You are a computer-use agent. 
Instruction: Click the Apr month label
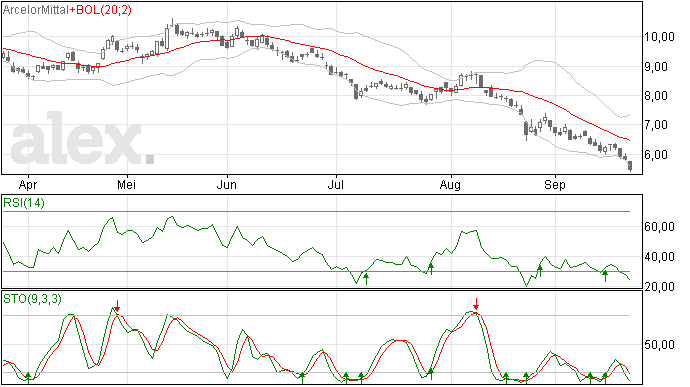pyautogui.click(x=28, y=184)
